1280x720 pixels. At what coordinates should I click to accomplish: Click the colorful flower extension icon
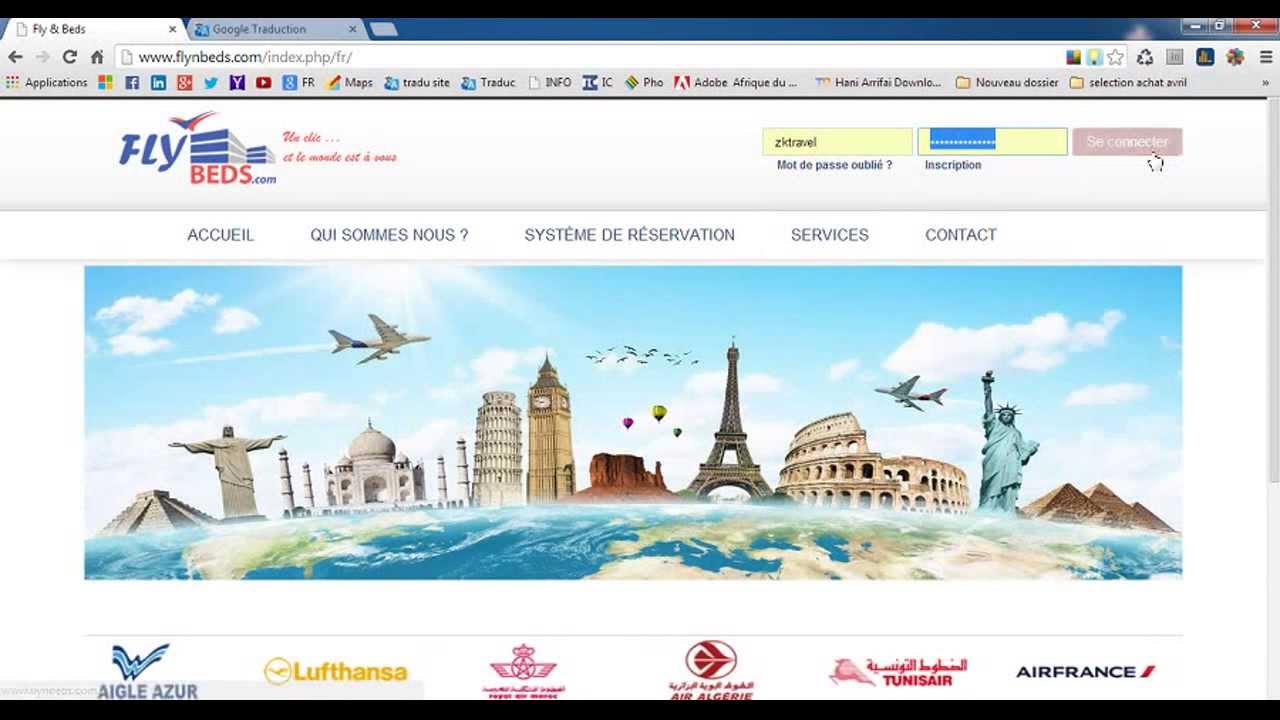(x=1235, y=57)
